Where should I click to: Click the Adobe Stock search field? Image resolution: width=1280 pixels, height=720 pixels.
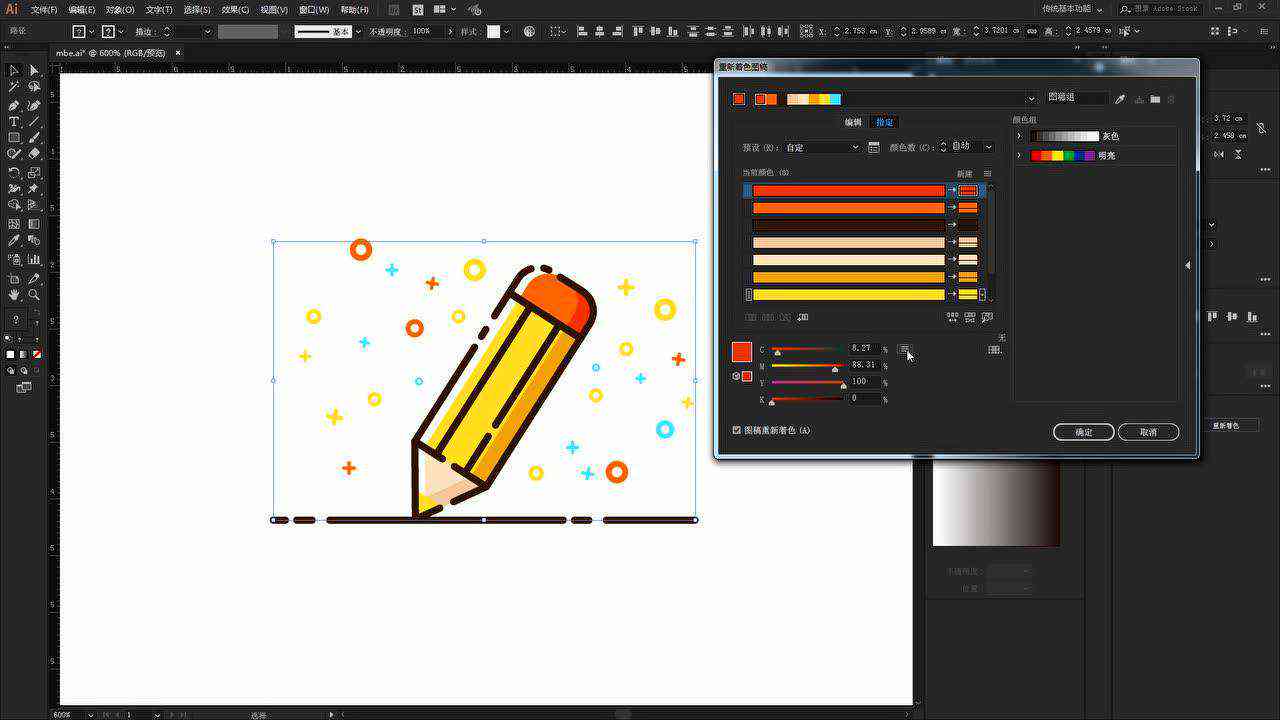click(1160, 8)
